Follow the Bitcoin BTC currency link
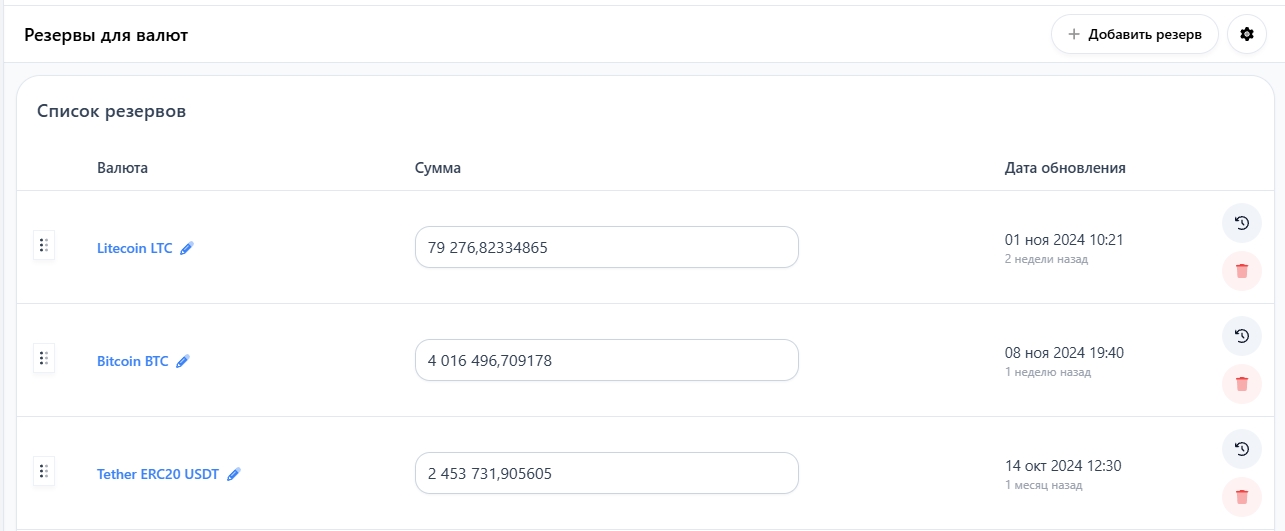The height and width of the screenshot is (531, 1285). coord(133,361)
